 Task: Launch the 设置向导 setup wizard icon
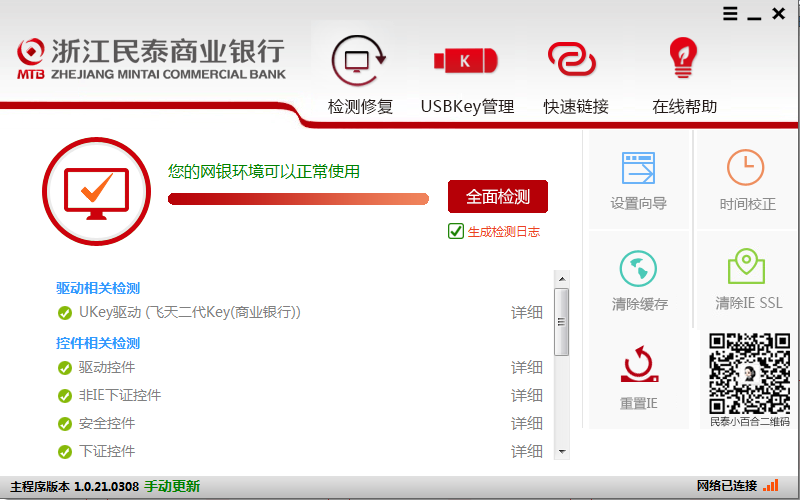pos(638,168)
